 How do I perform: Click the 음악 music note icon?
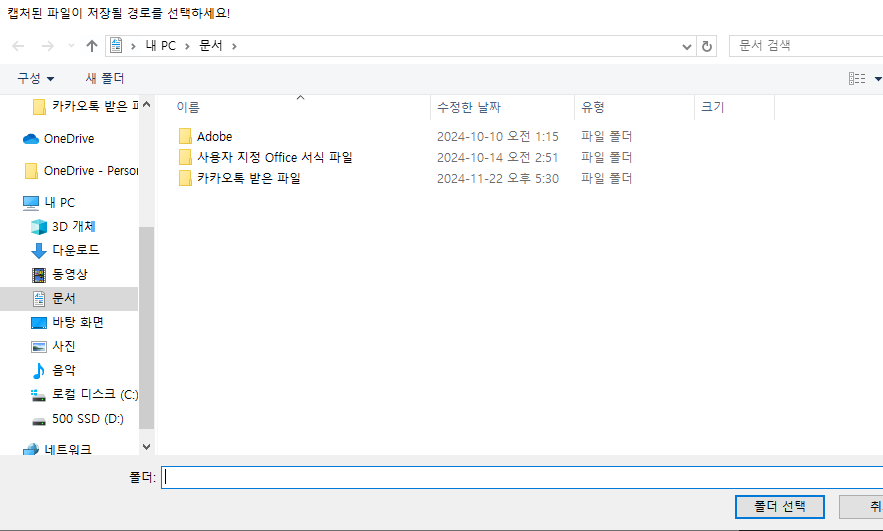click(39, 371)
